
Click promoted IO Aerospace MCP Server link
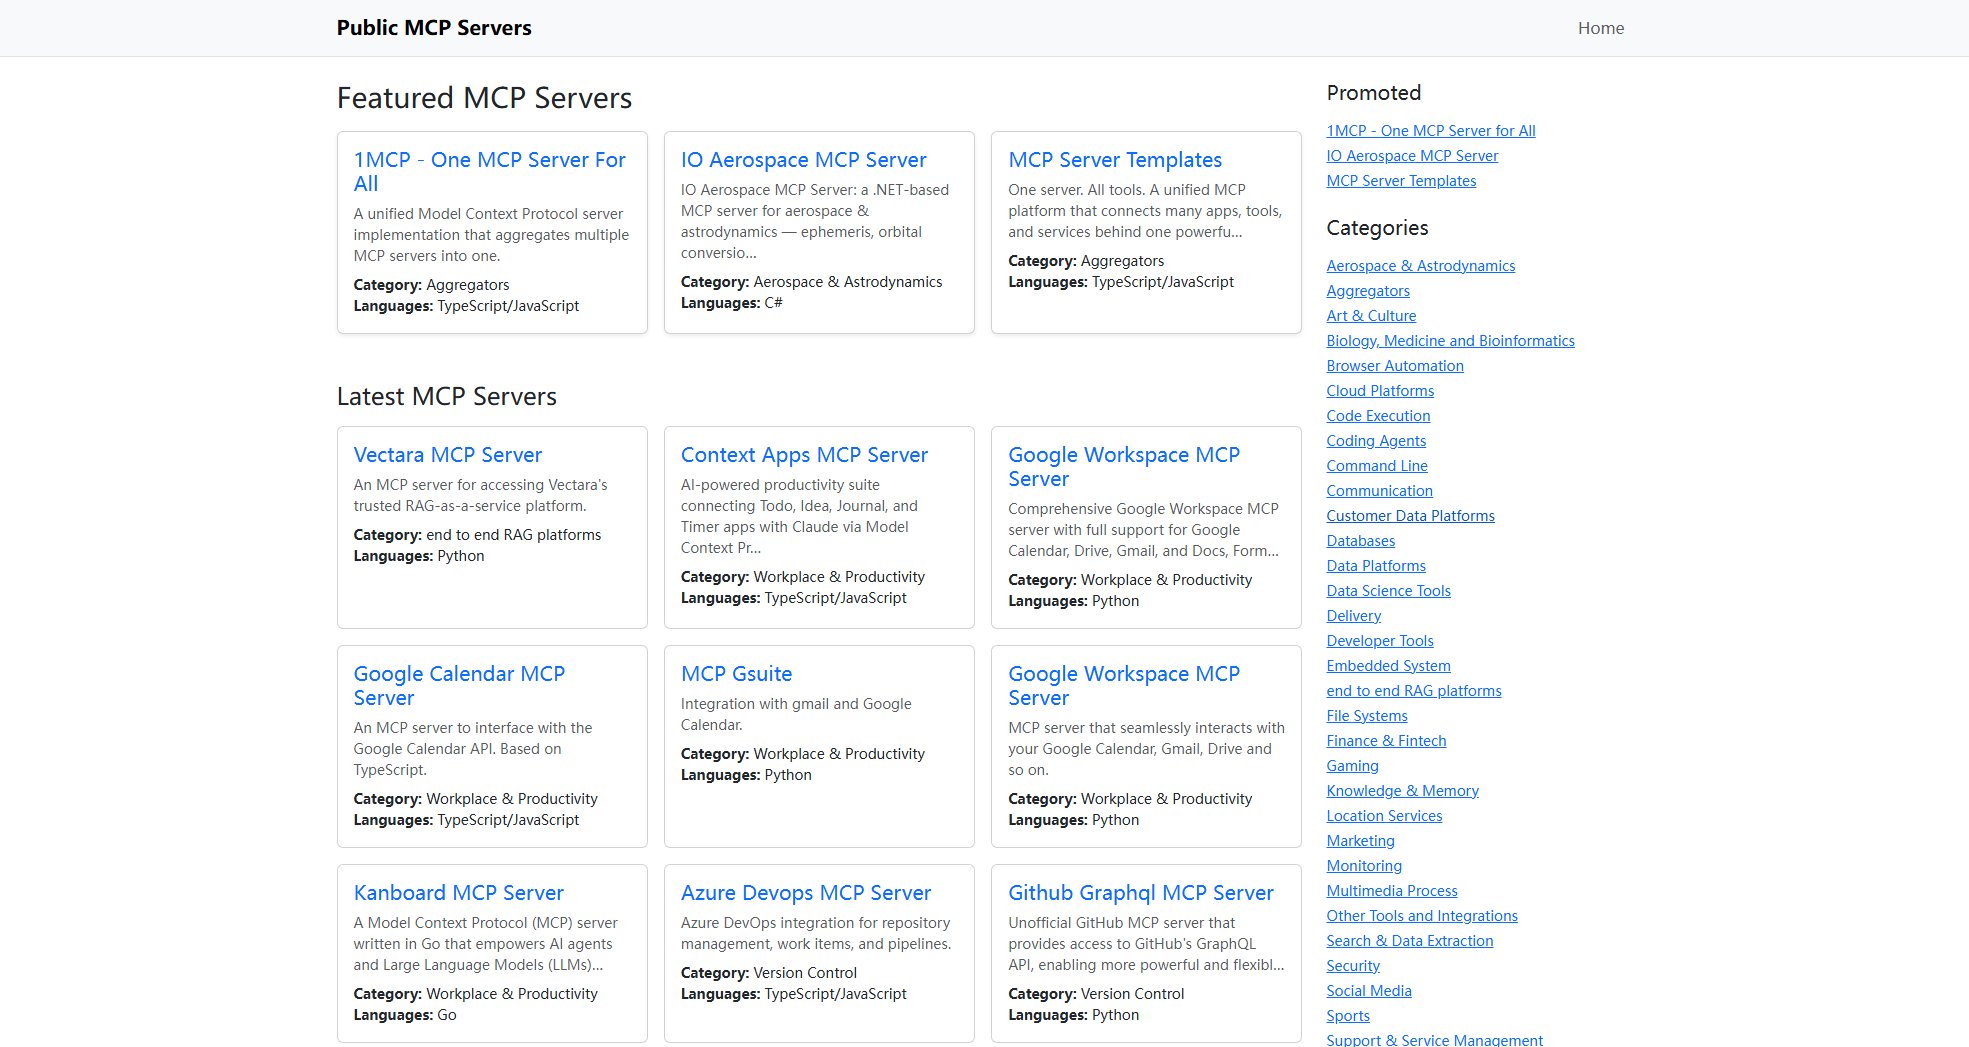[x=1412, y=156]
